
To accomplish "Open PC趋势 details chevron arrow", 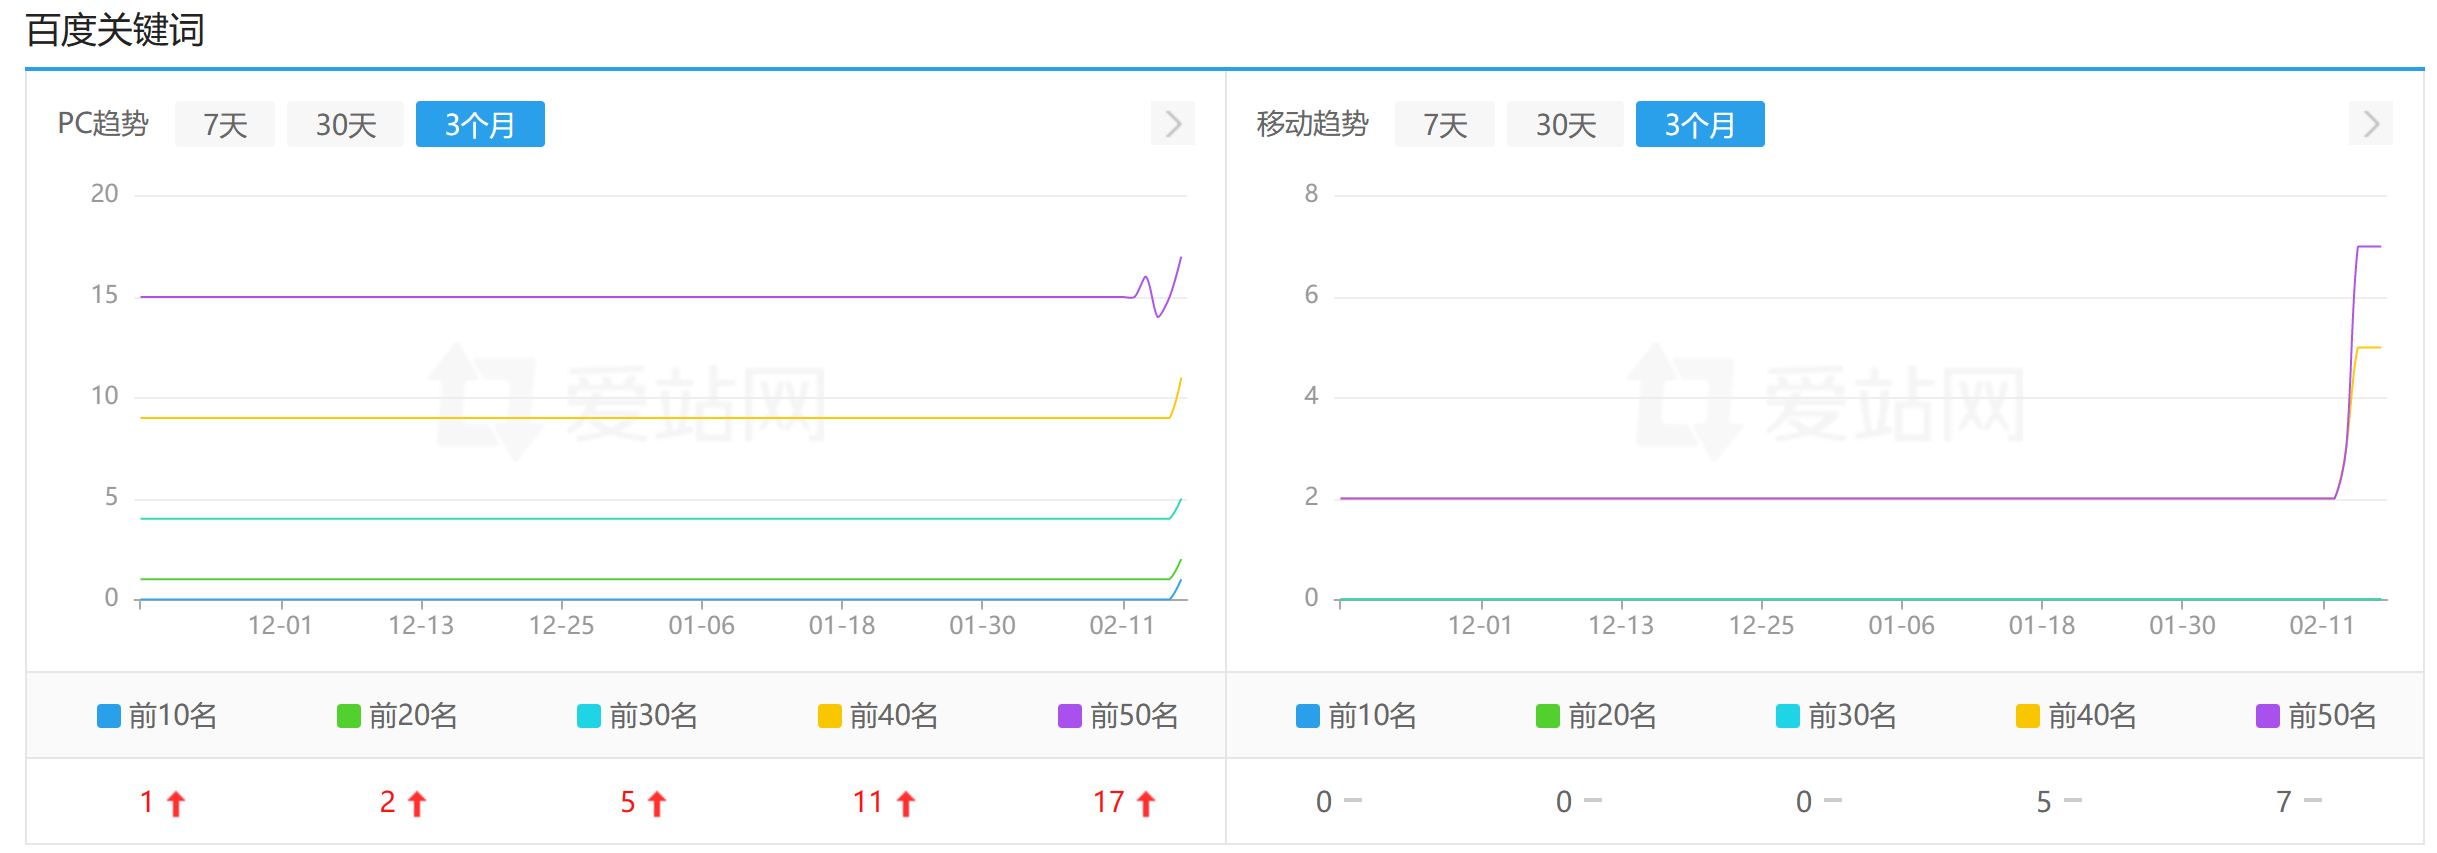I will point(1173,124).
